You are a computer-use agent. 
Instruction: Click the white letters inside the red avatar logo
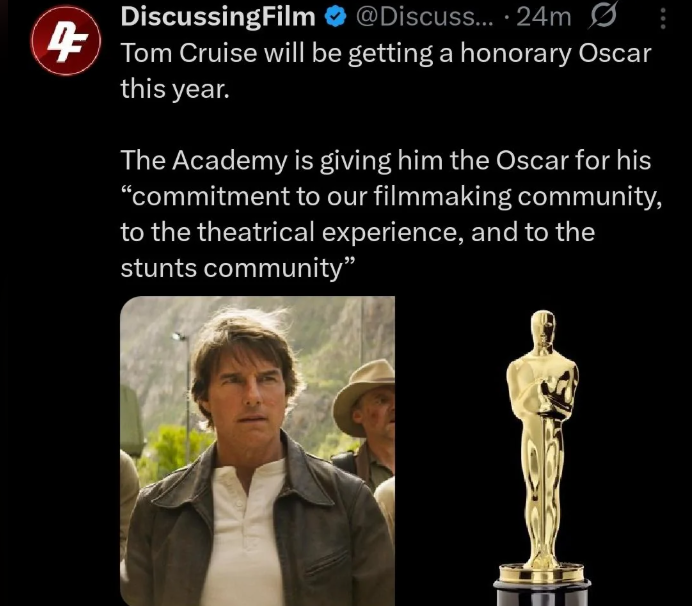(x=66, y=41)
